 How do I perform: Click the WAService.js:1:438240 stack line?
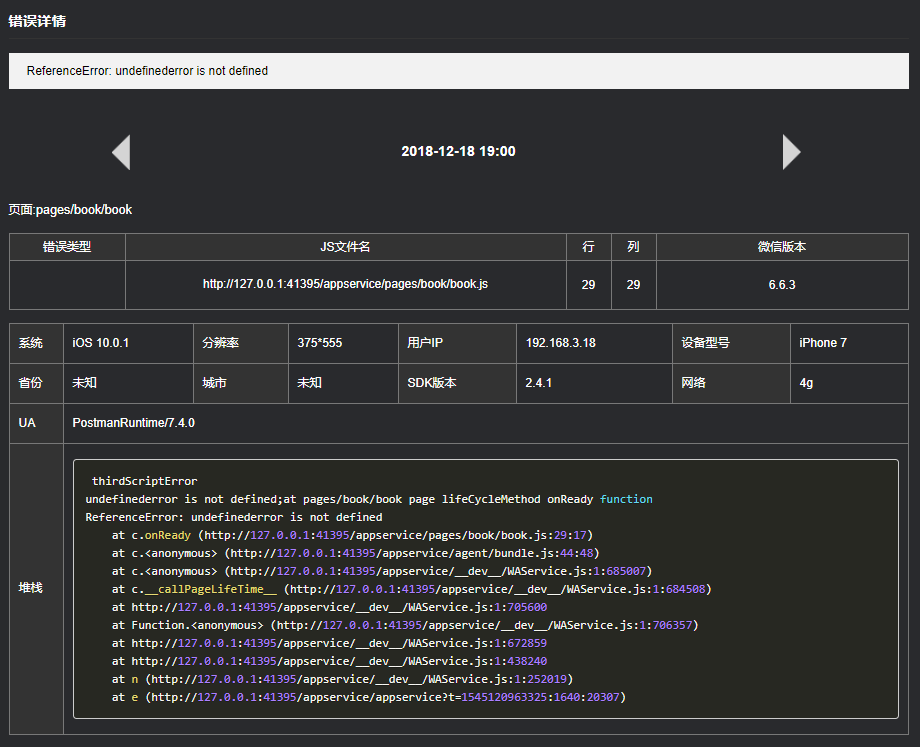[329, 661]
